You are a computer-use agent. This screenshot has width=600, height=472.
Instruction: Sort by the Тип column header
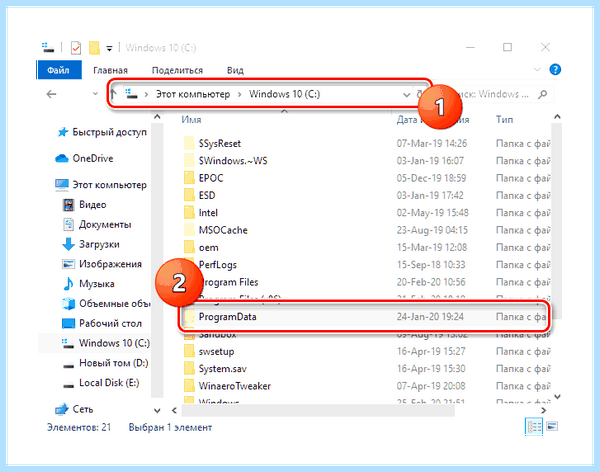point(504,120)
